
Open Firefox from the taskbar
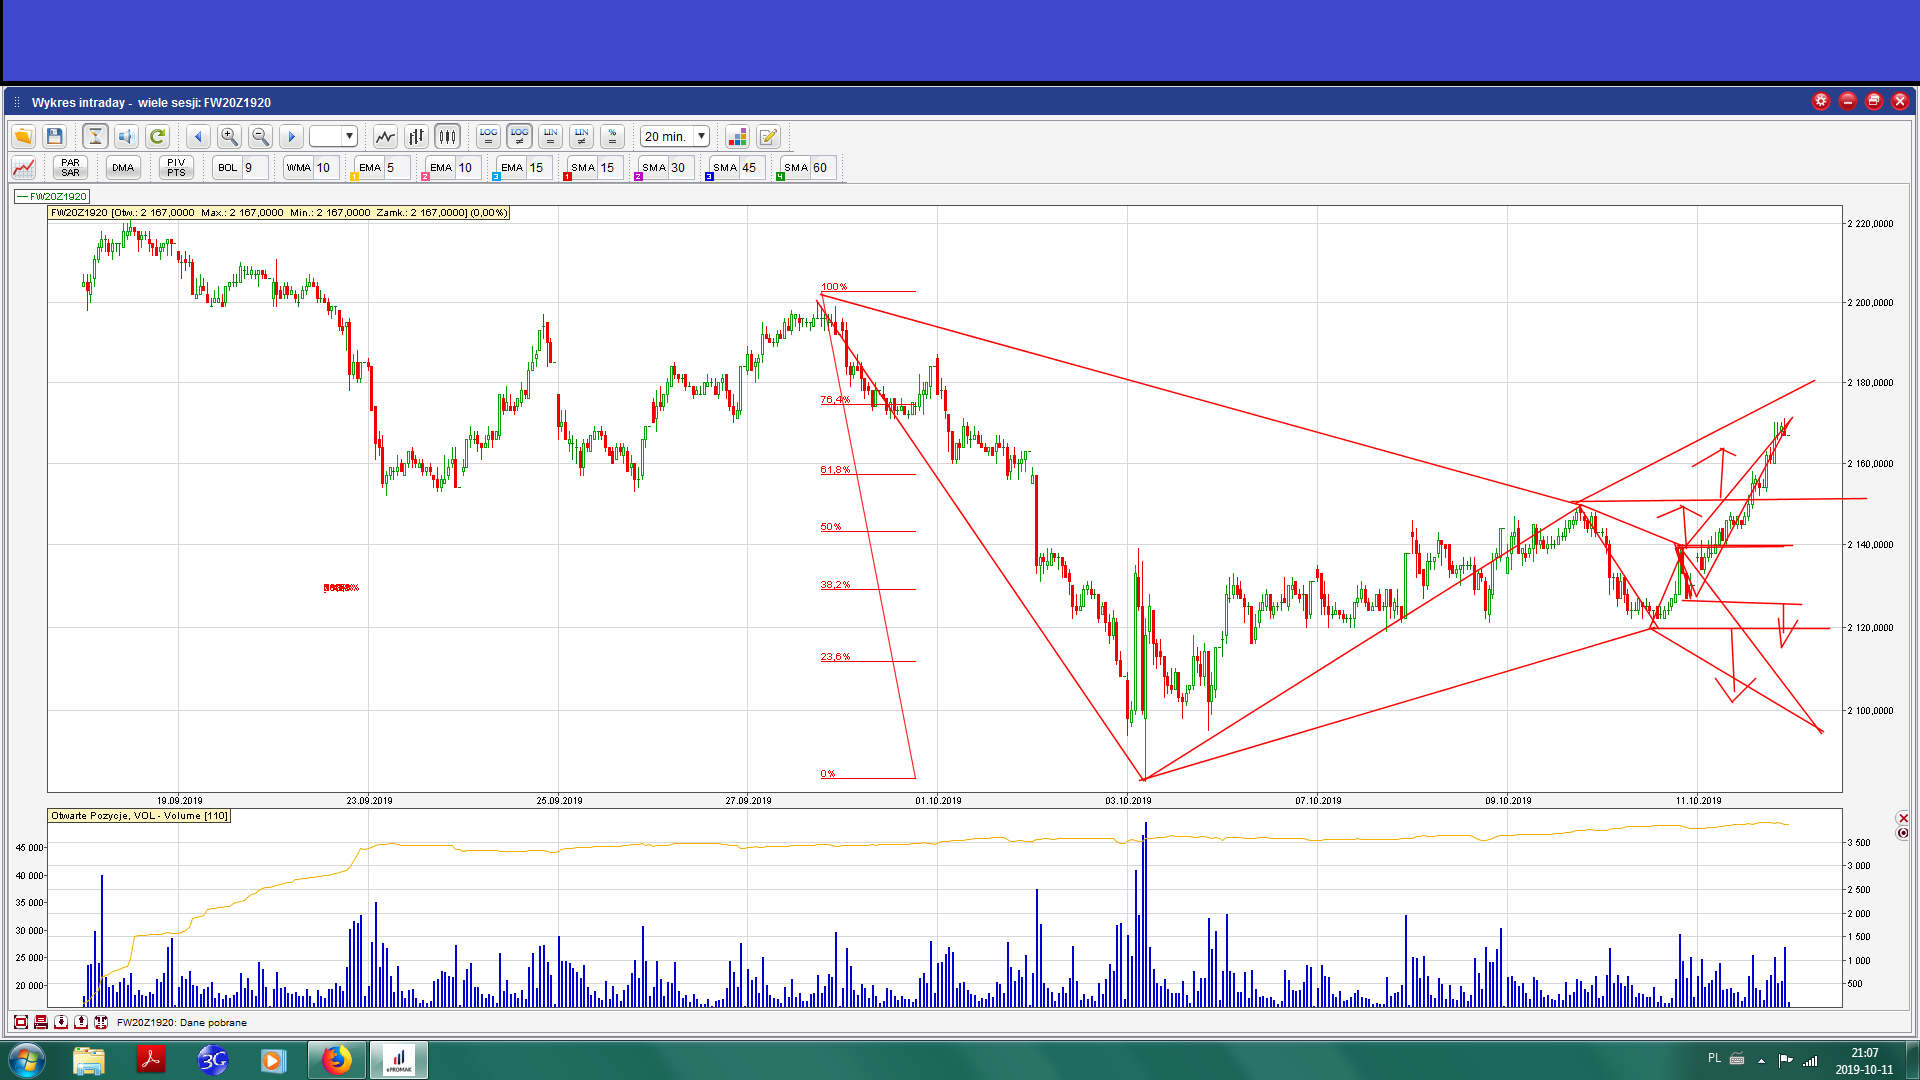click(336, 1060)
